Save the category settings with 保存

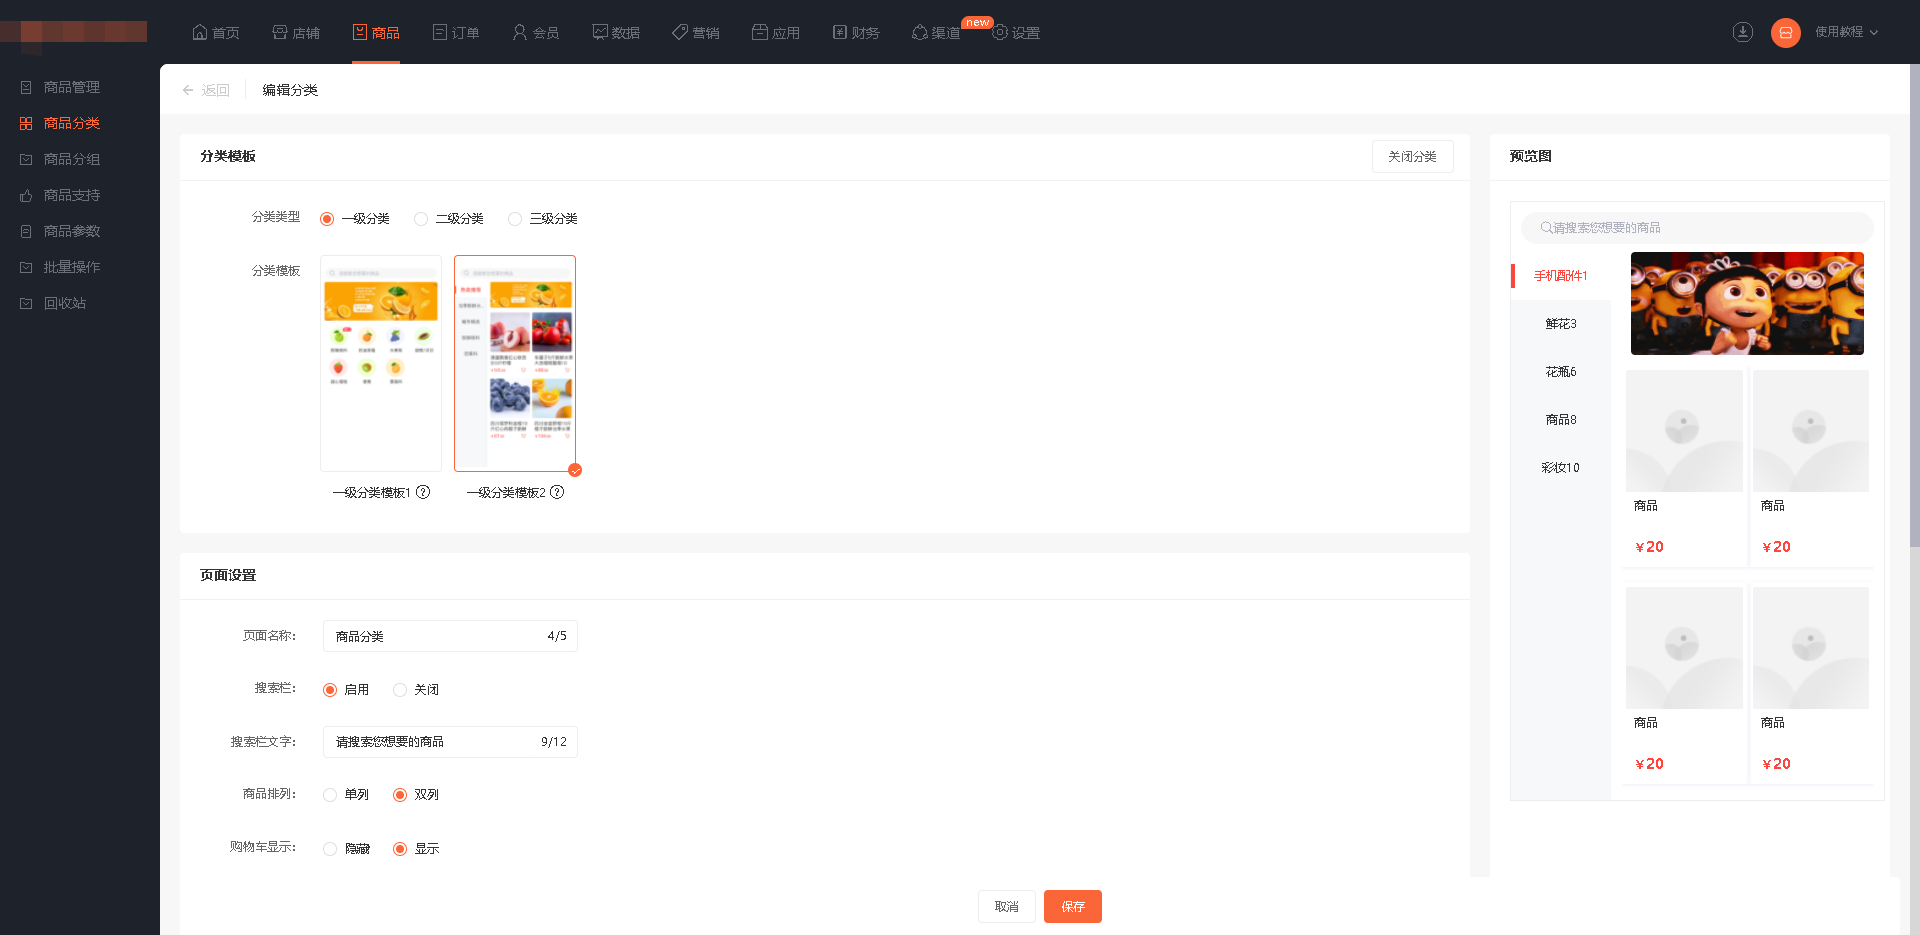tap(1073, 907)
